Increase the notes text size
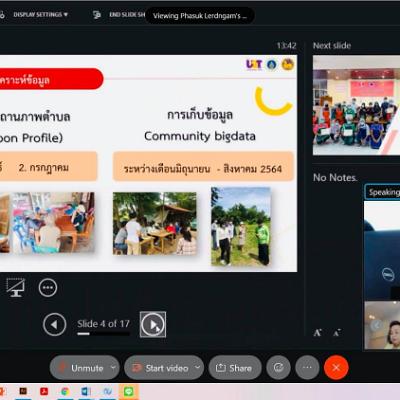 [317, 333]
